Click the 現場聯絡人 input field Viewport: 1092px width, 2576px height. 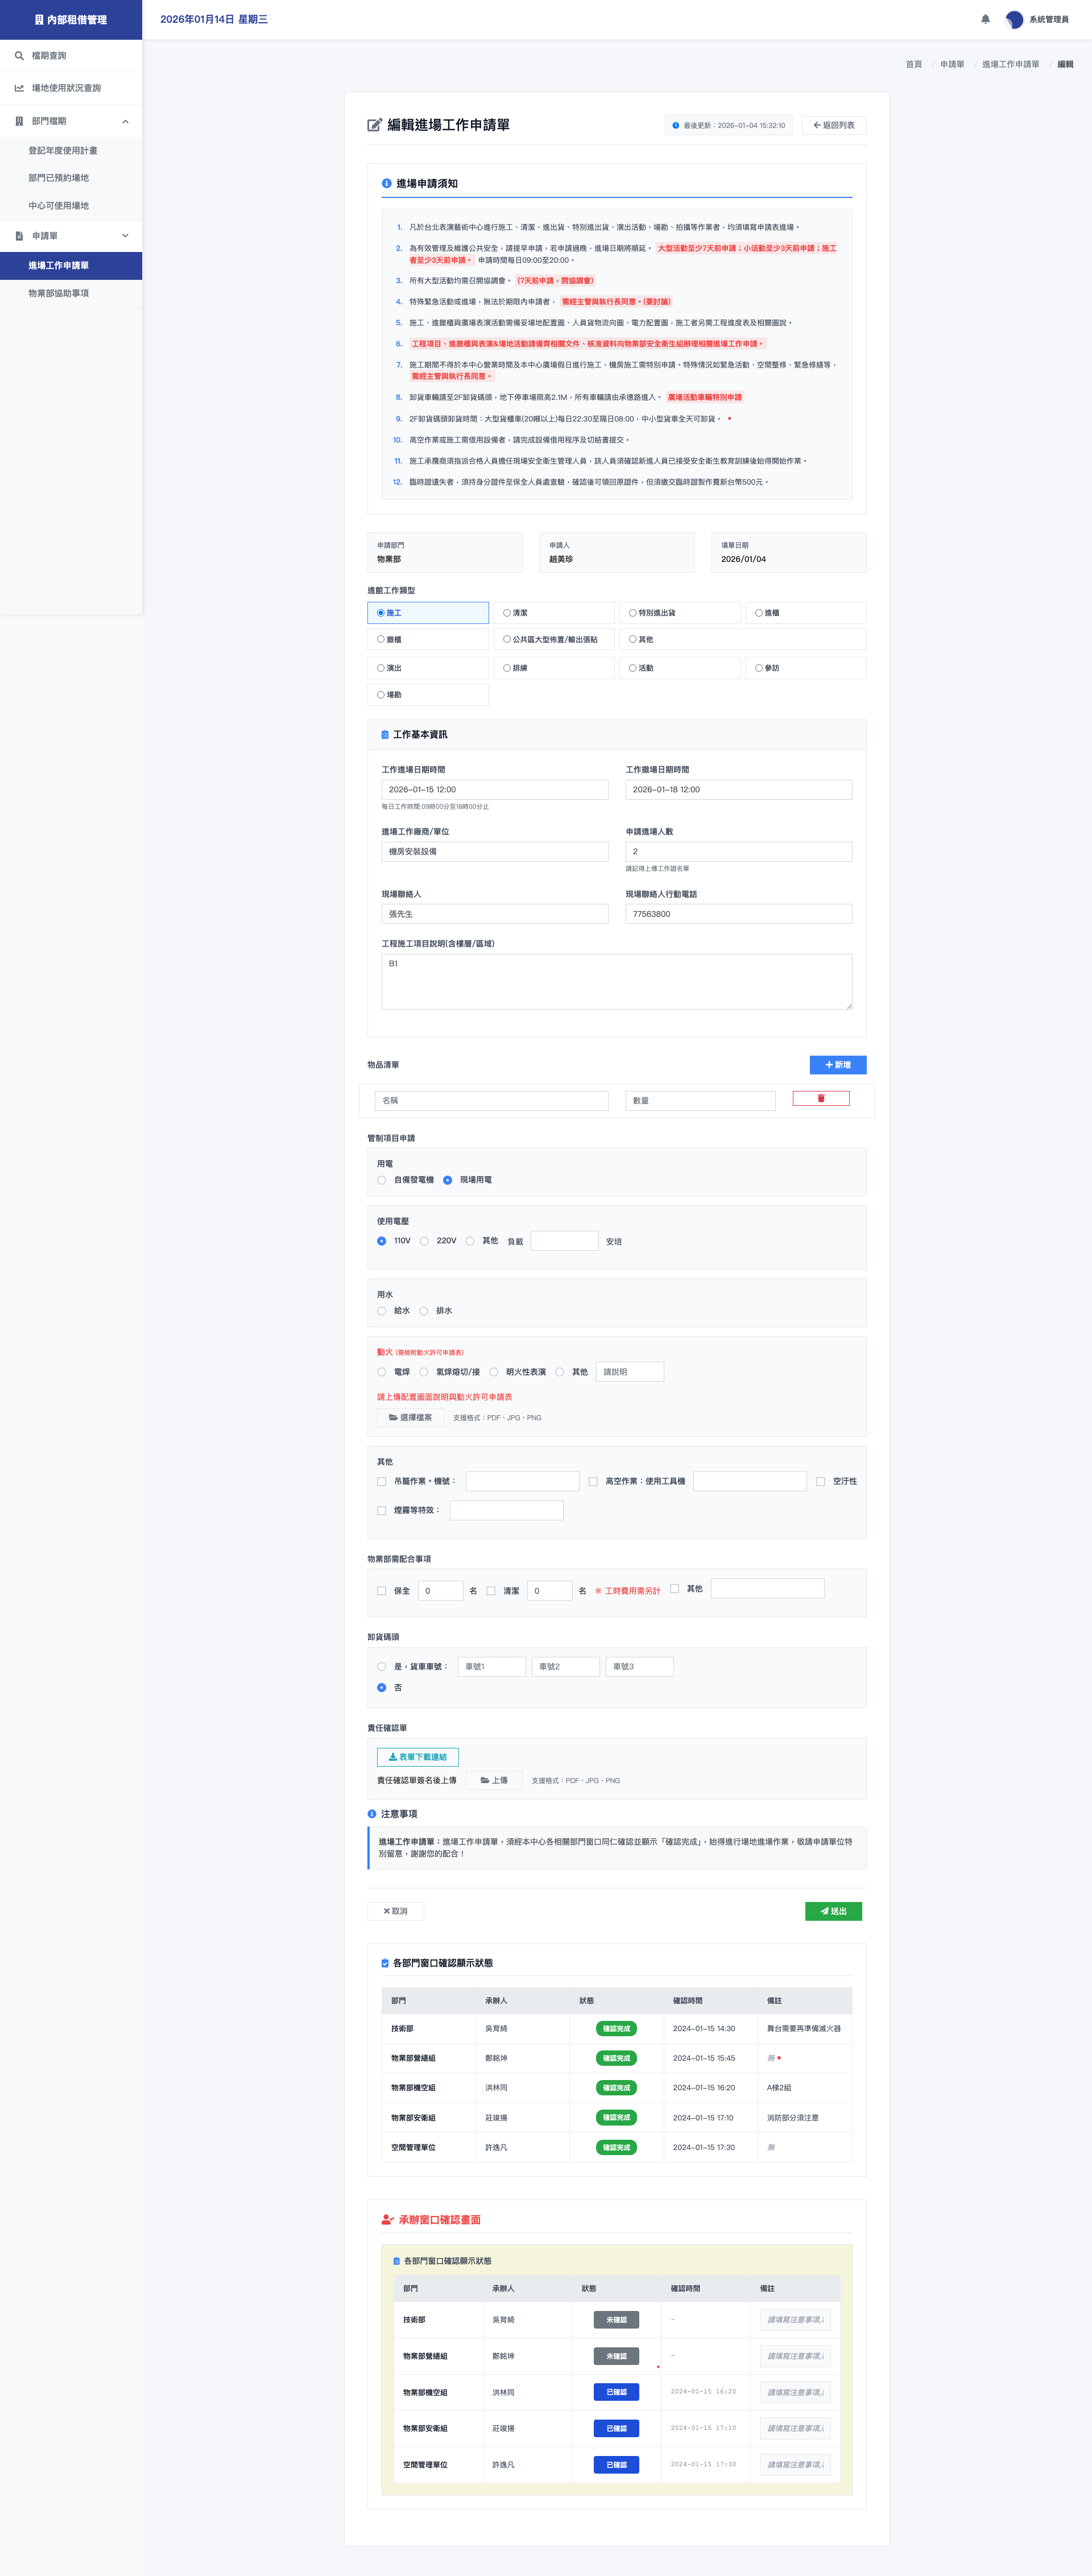pos(494,914)
